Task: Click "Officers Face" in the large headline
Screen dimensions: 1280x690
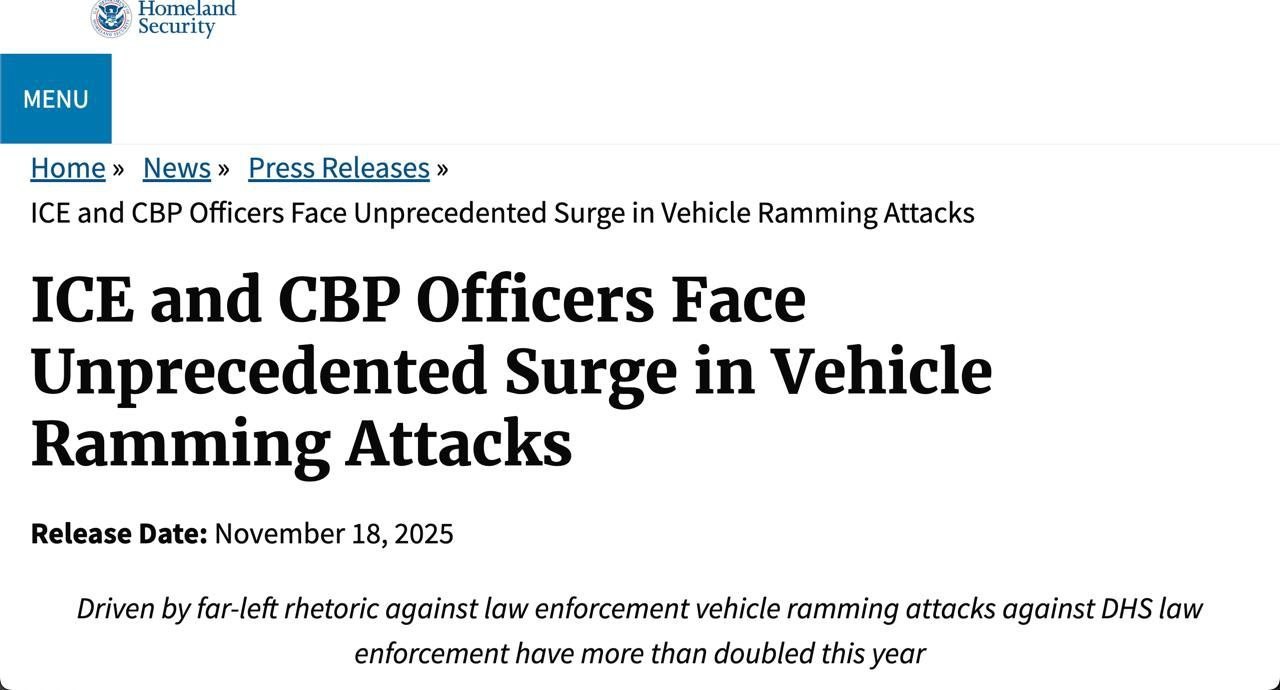Action: coord(610,300)
